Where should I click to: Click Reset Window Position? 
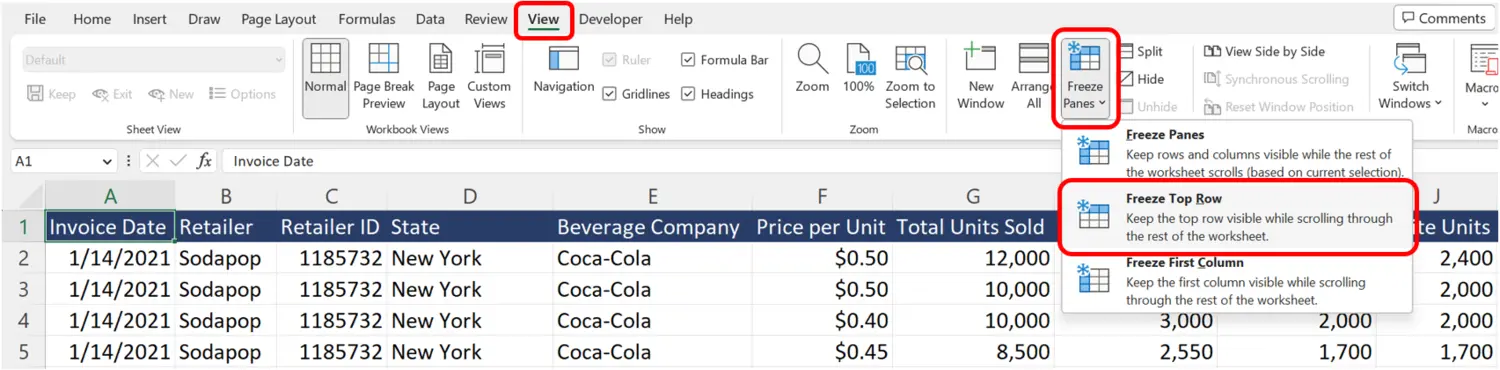pos(1278,107)
